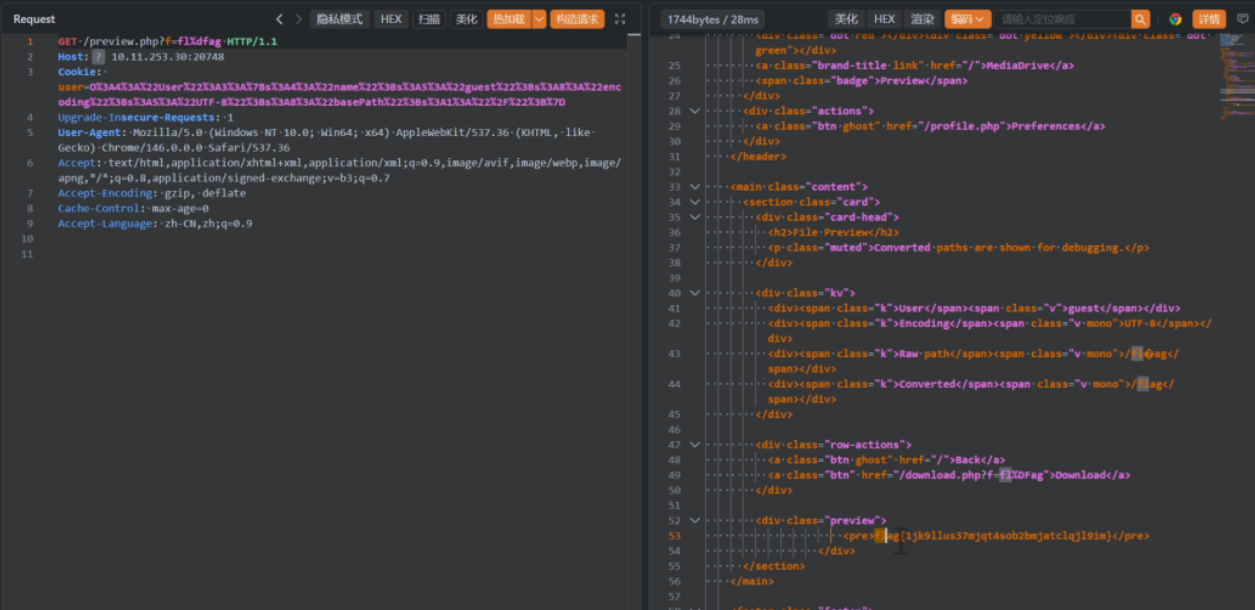
Task: Open the 编码 encoding dropdown
Action: (967, 19)
